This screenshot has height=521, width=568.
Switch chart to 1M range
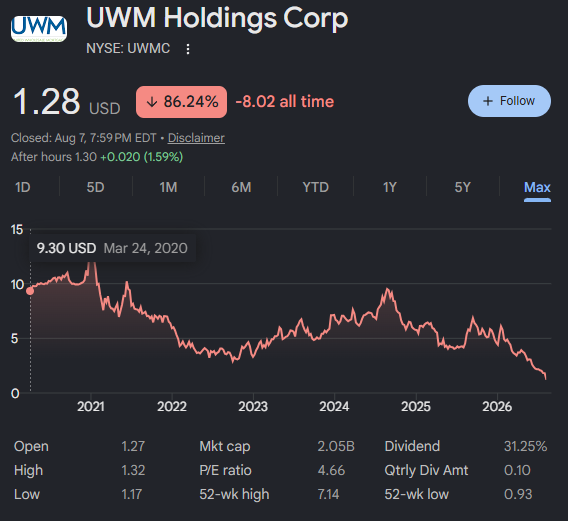coord(168,187)
